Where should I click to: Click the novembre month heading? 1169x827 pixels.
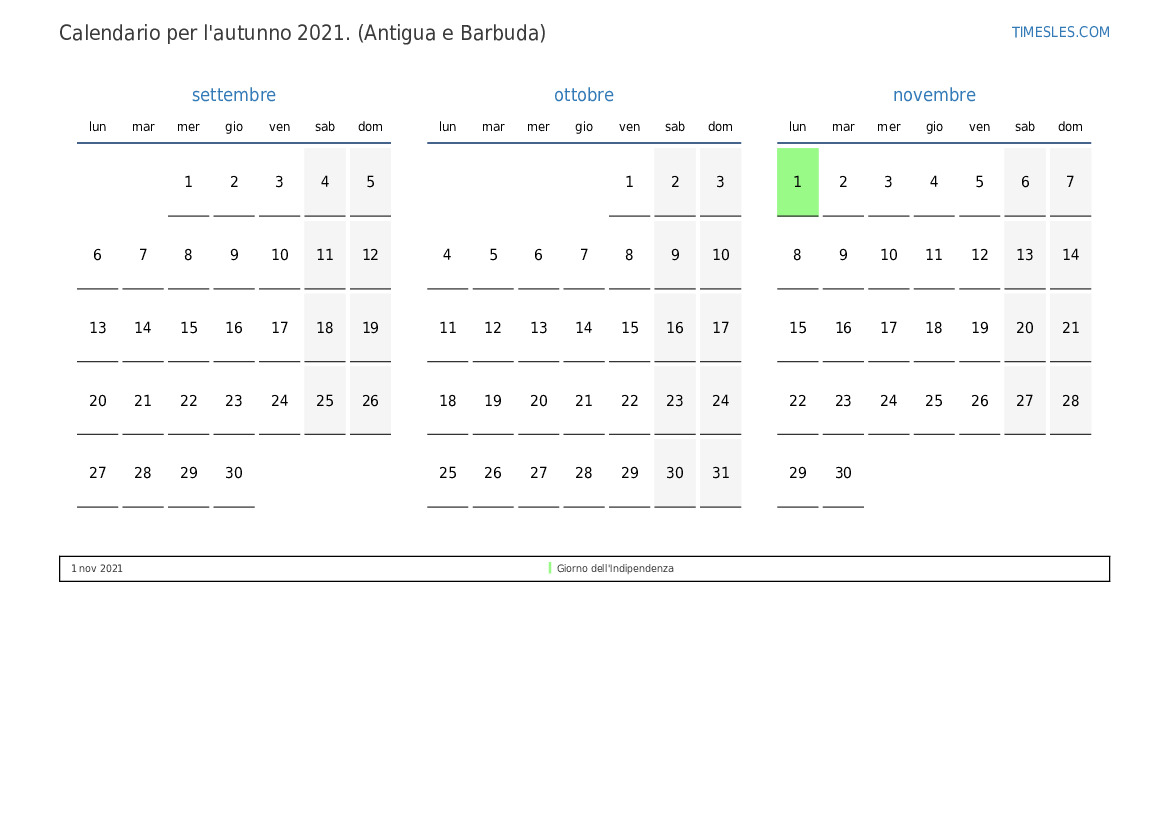pyautogui.click(x=934, y=95)
